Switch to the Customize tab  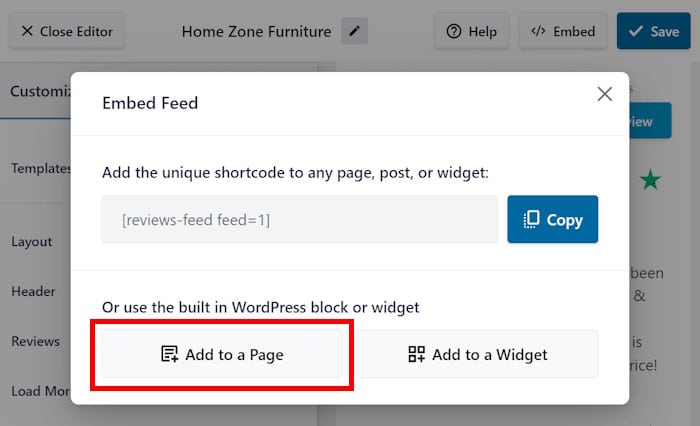coord(40,91)
